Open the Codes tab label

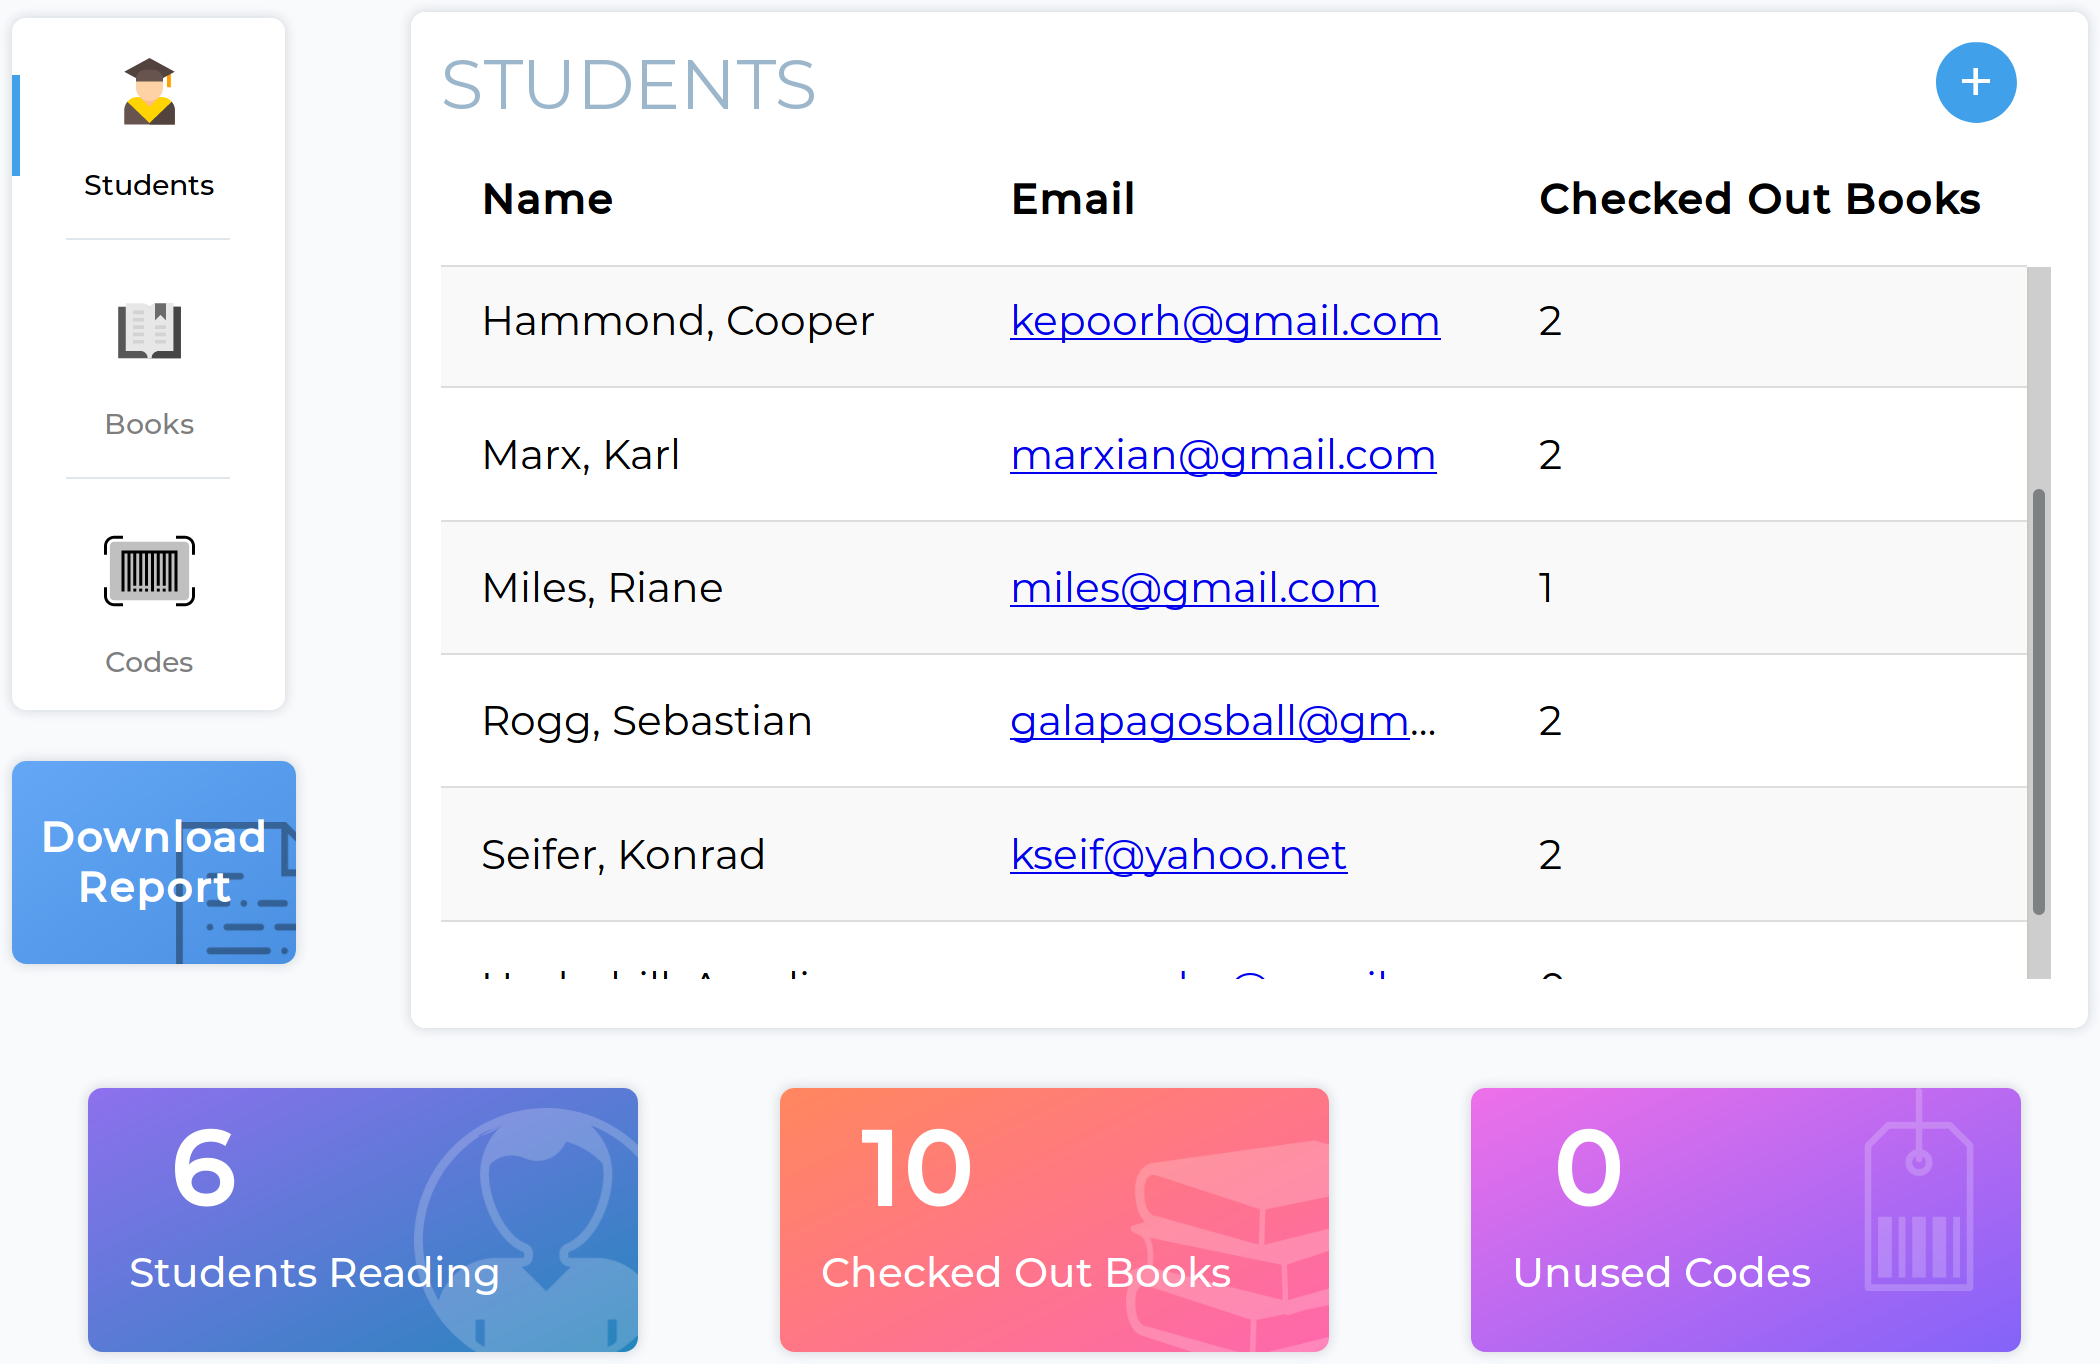149,662
